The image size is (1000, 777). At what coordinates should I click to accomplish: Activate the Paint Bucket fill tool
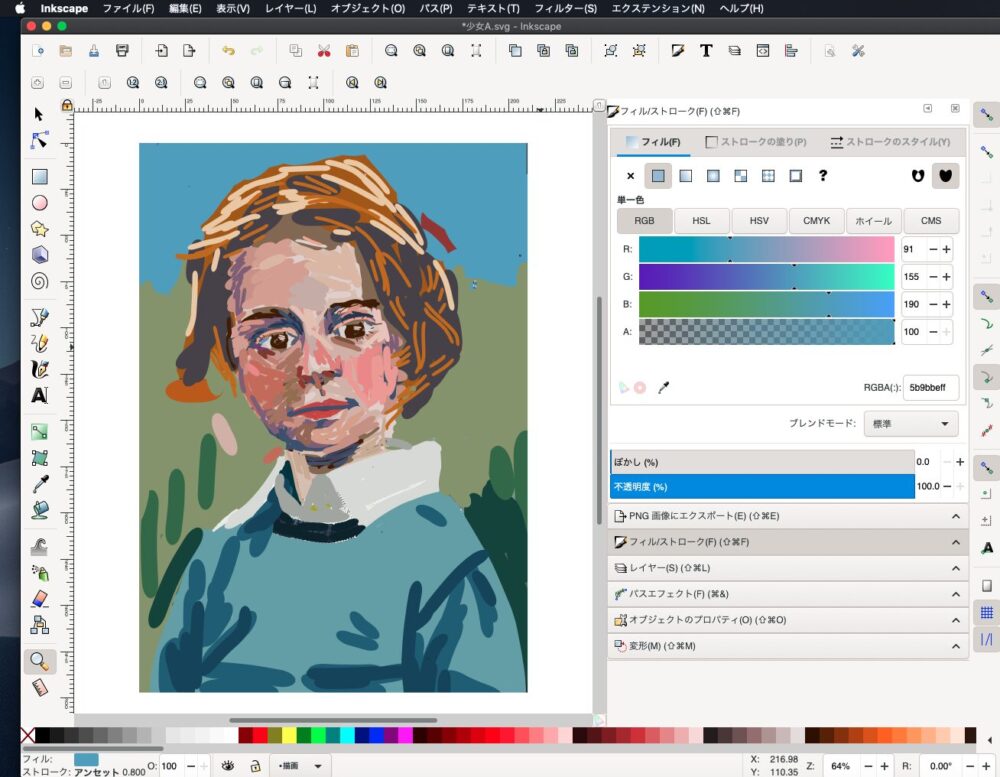[x=39, y=510]
